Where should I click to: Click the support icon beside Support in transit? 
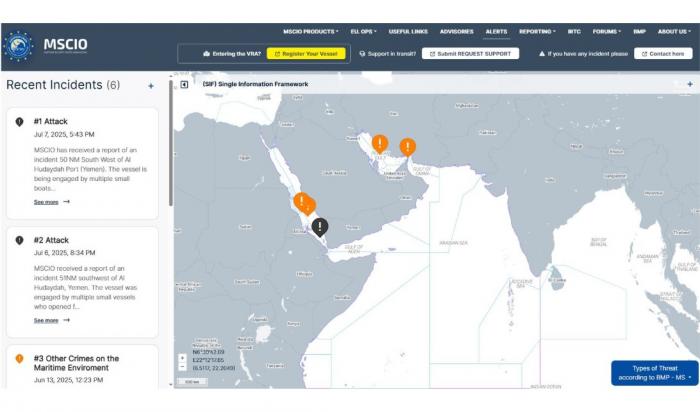[x=362, y=54]
